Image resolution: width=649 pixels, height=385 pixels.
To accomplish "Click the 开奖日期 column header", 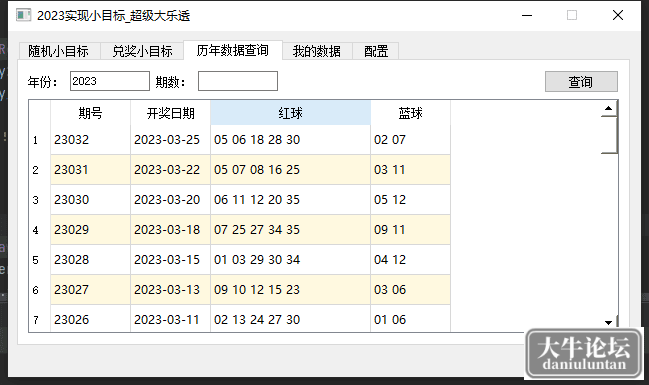I will click(171, 113).
